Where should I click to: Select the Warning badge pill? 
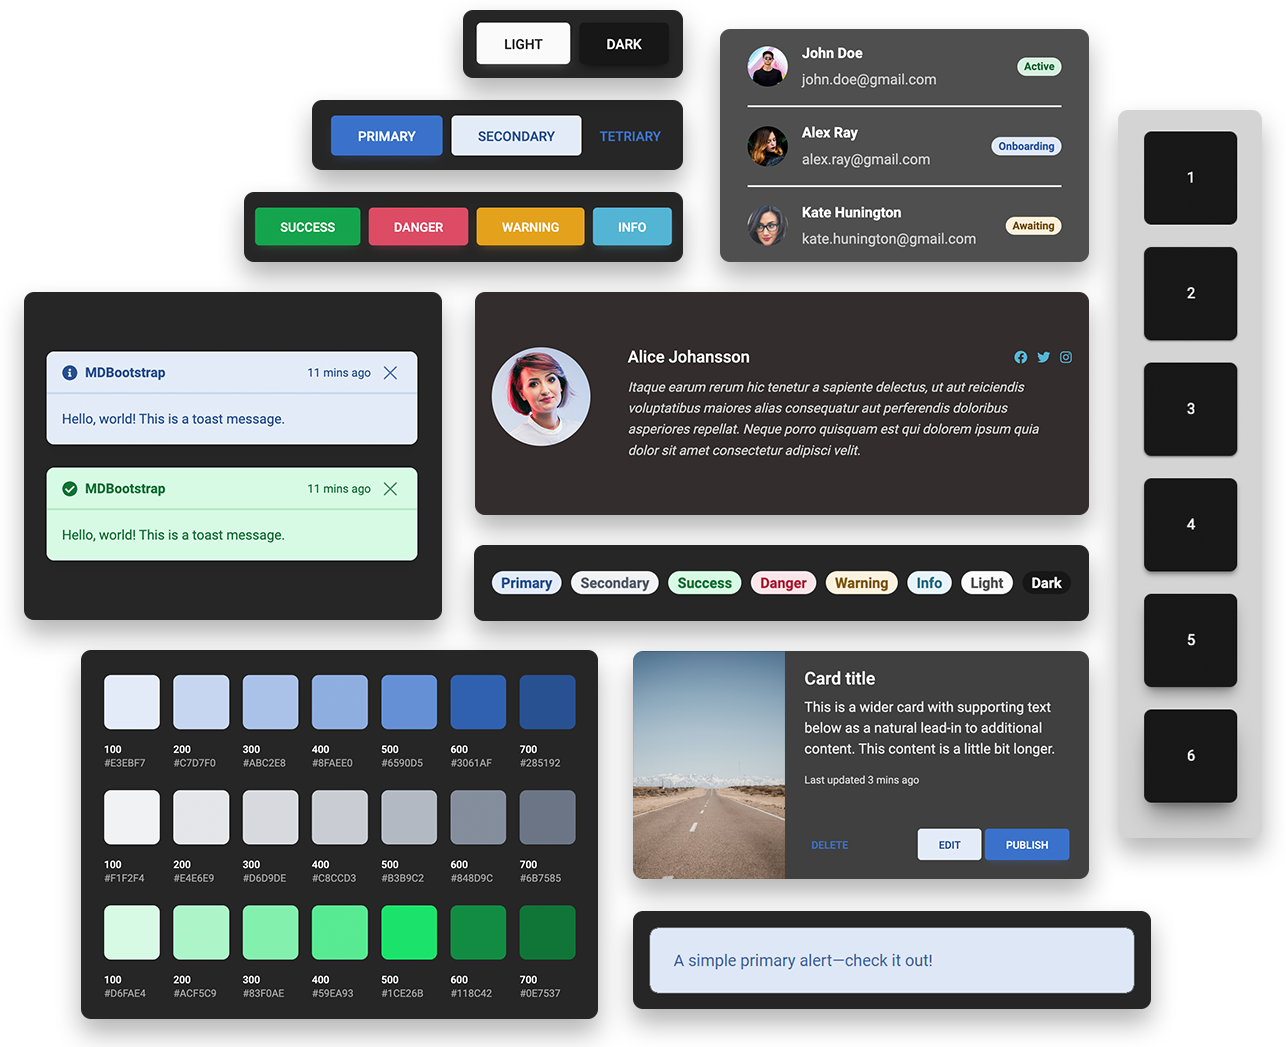pyautogui.click(x=861, y=583)
